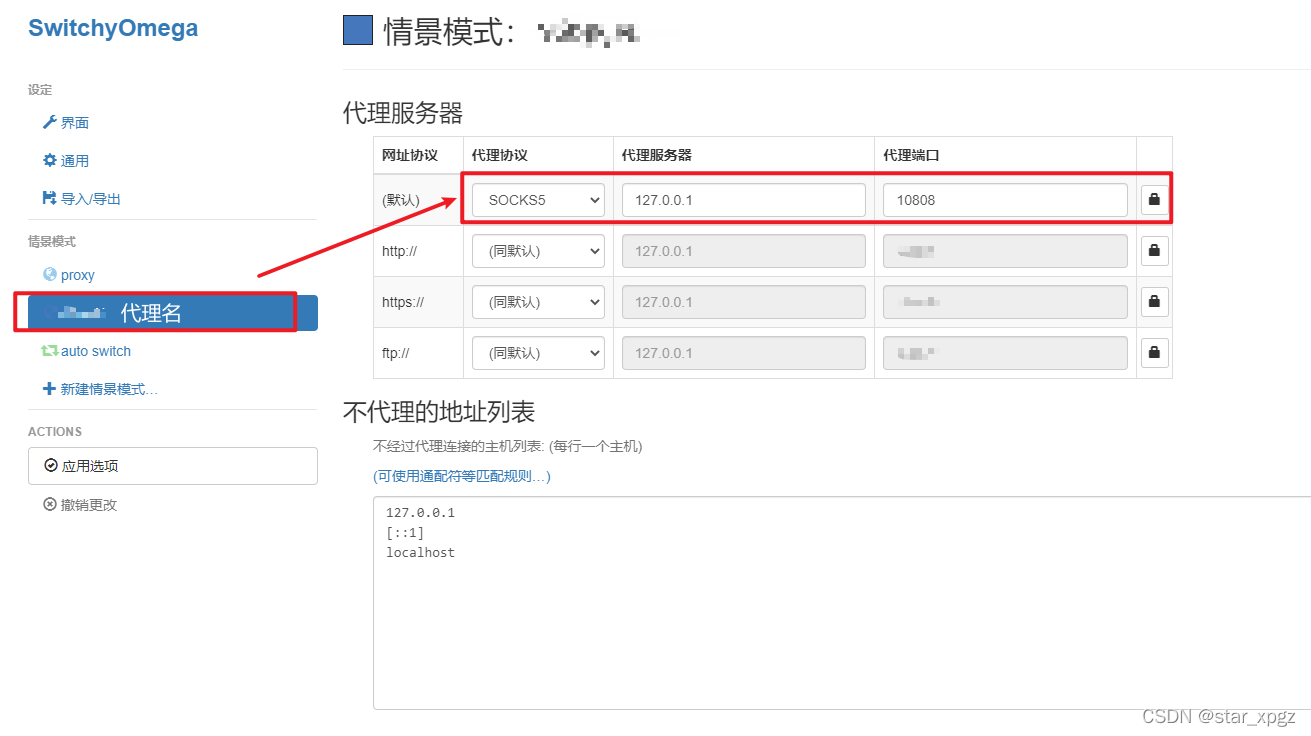
Task: Click the switch arrows icon beside auto switch
Action: pyautogui.click(x=49, y=351)
